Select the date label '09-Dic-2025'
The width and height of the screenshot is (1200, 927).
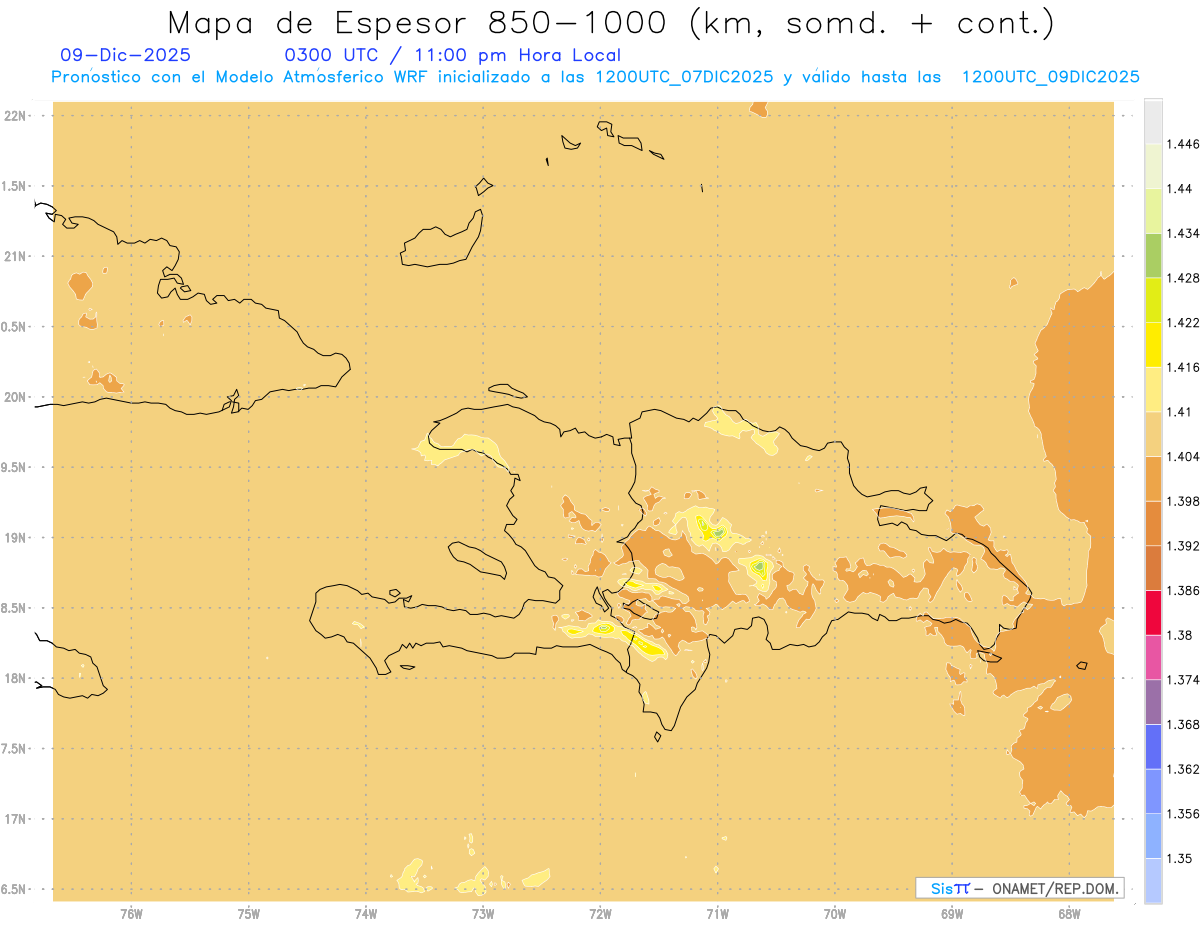[x=125, y=56]
